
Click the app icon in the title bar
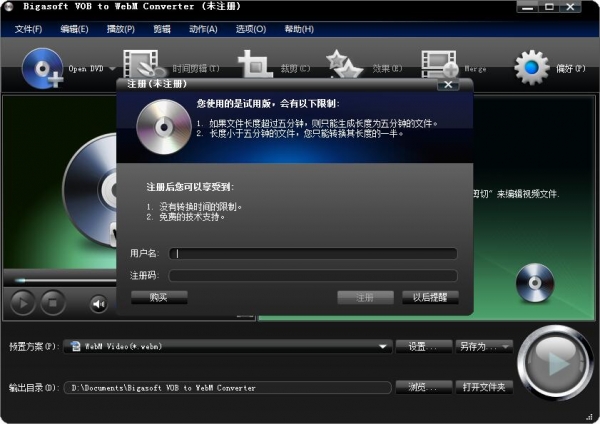(8, 7)
